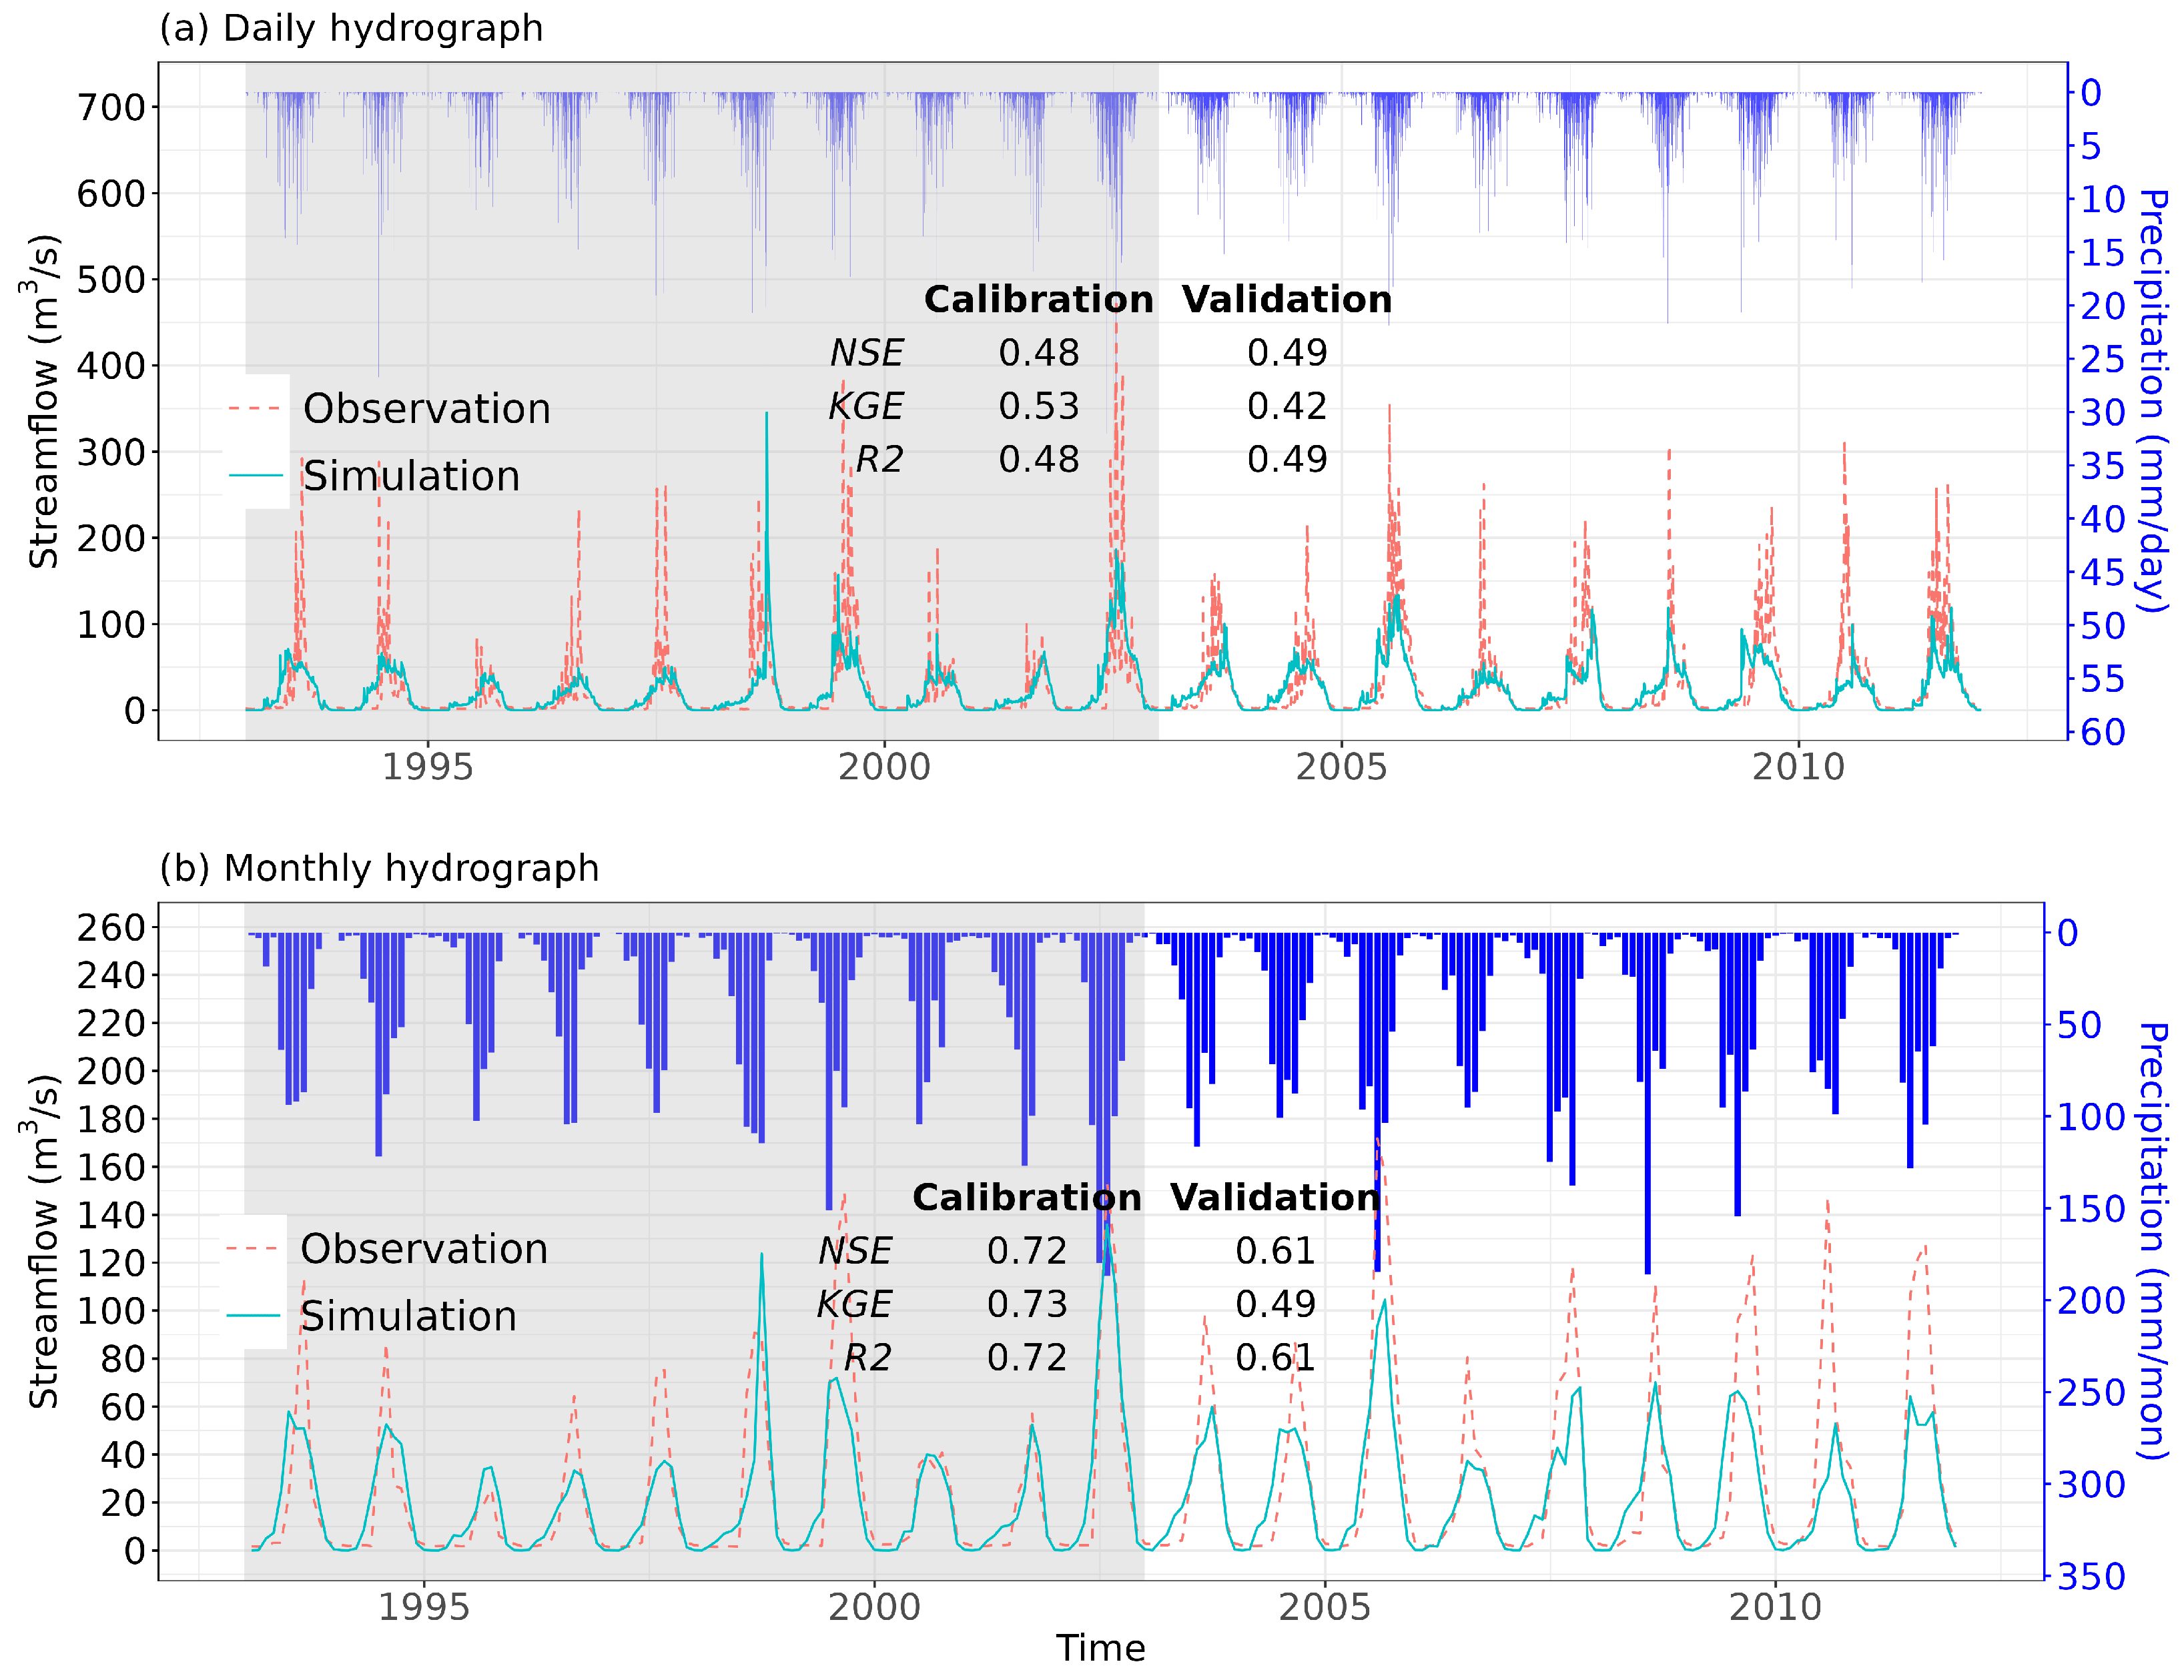Screen dimensions: 2184x1680
Task: Click the Calibration header in daily plot
Action: (x=1038, y=299)
